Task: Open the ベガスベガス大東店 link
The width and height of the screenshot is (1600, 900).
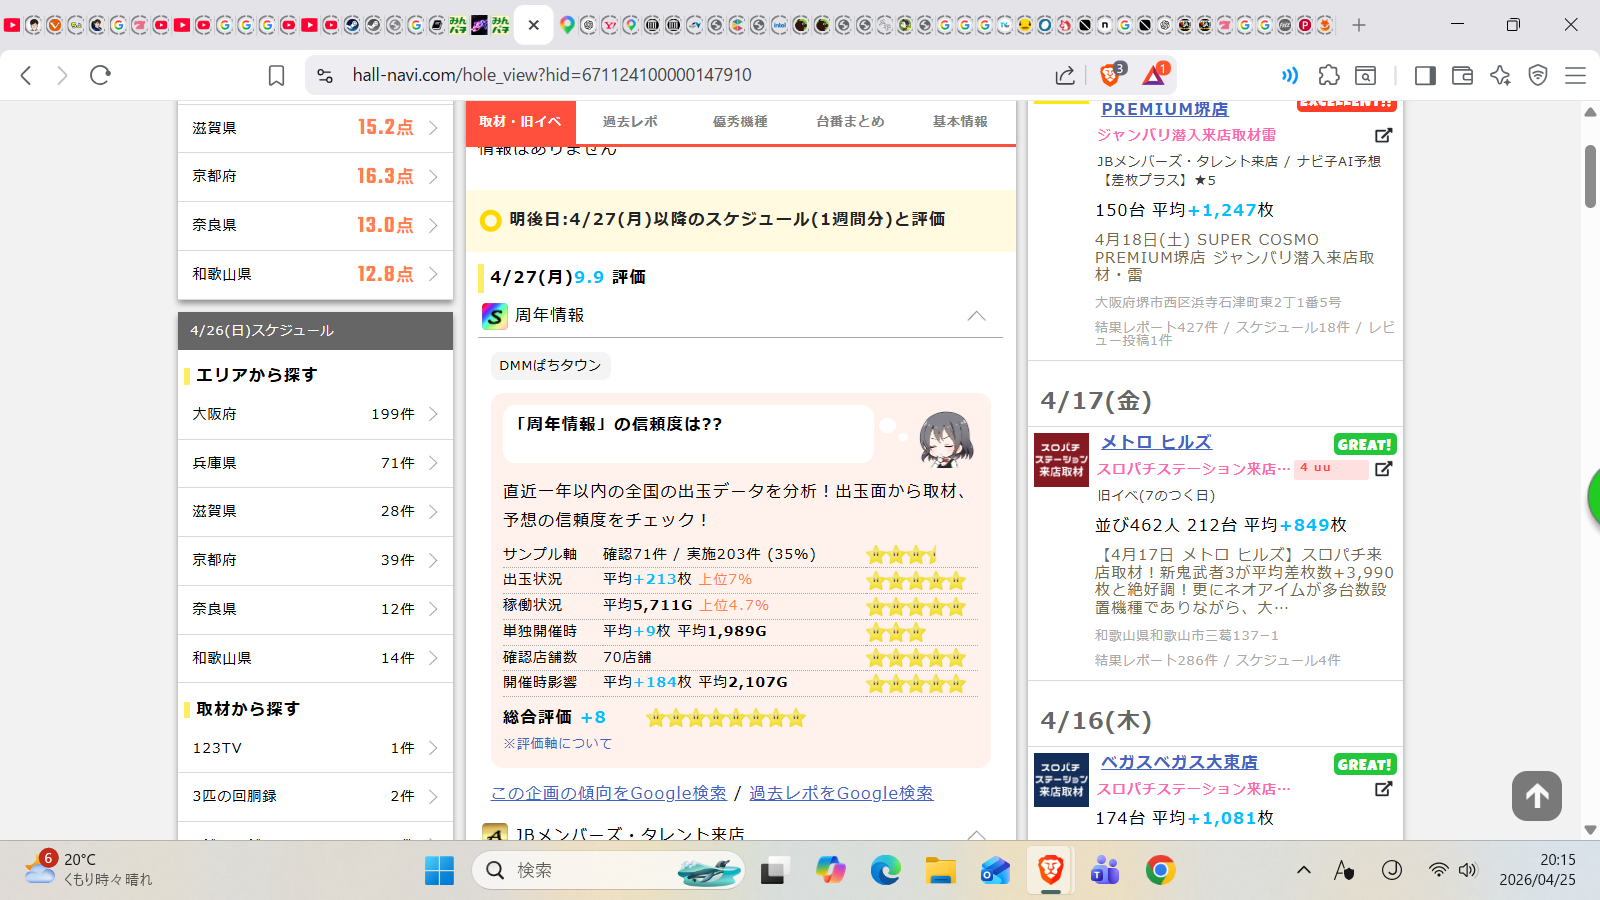Action: 1179,762
